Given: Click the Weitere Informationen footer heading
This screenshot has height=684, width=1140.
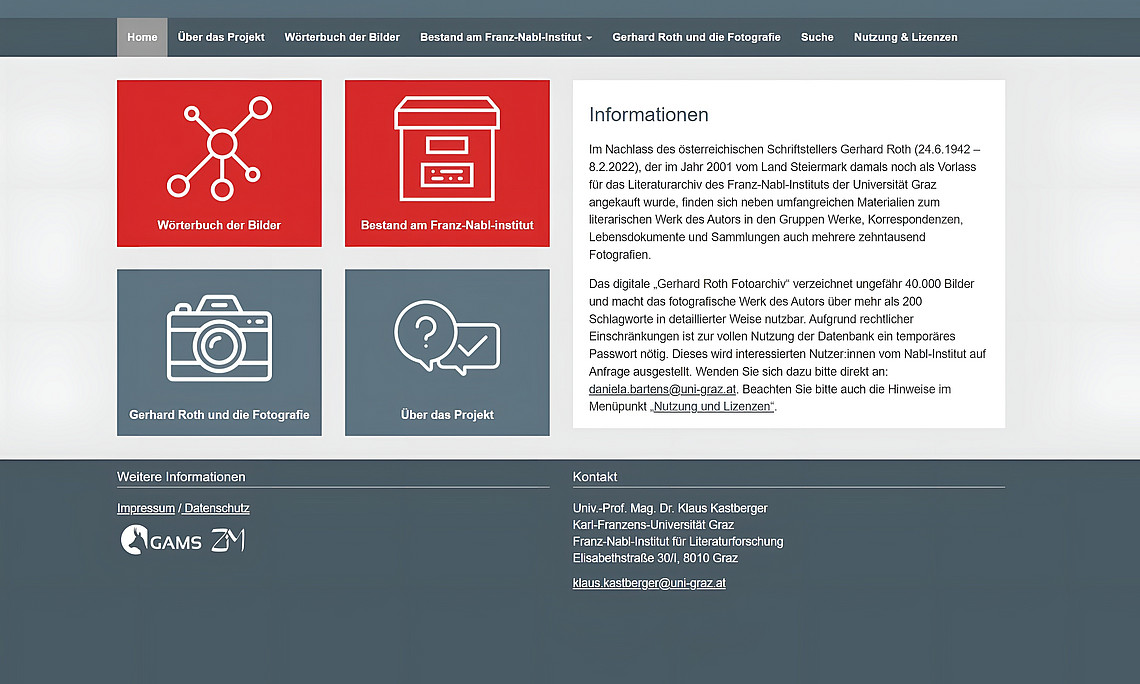Looking at the screenshot, I should pyautogui.click(x=181, y=477).
